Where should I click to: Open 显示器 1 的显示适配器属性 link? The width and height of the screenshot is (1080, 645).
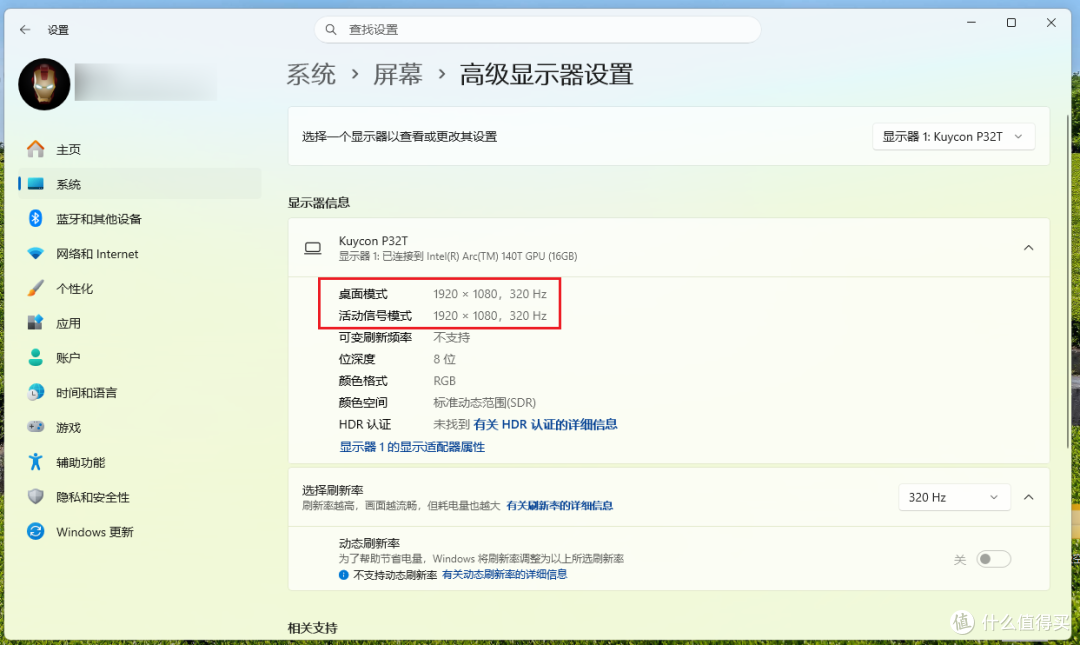(x=412, y=447)
